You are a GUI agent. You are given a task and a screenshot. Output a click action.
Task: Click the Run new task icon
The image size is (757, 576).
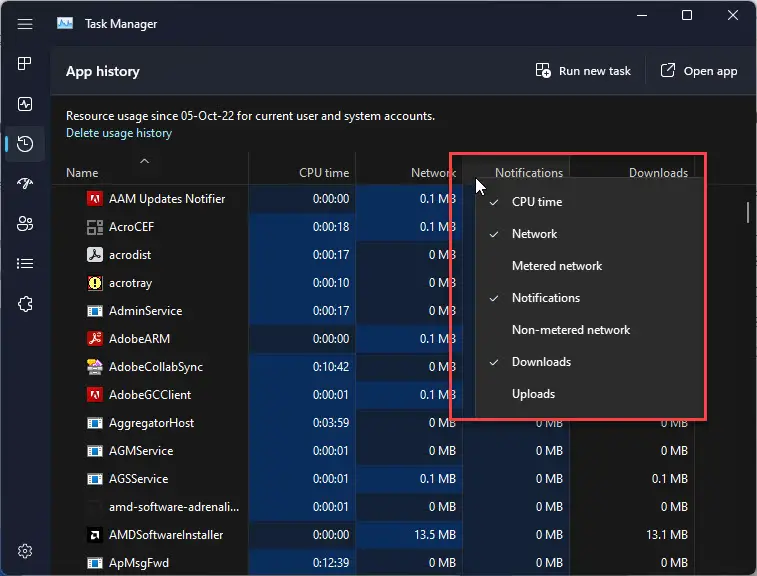click(543, 70)
